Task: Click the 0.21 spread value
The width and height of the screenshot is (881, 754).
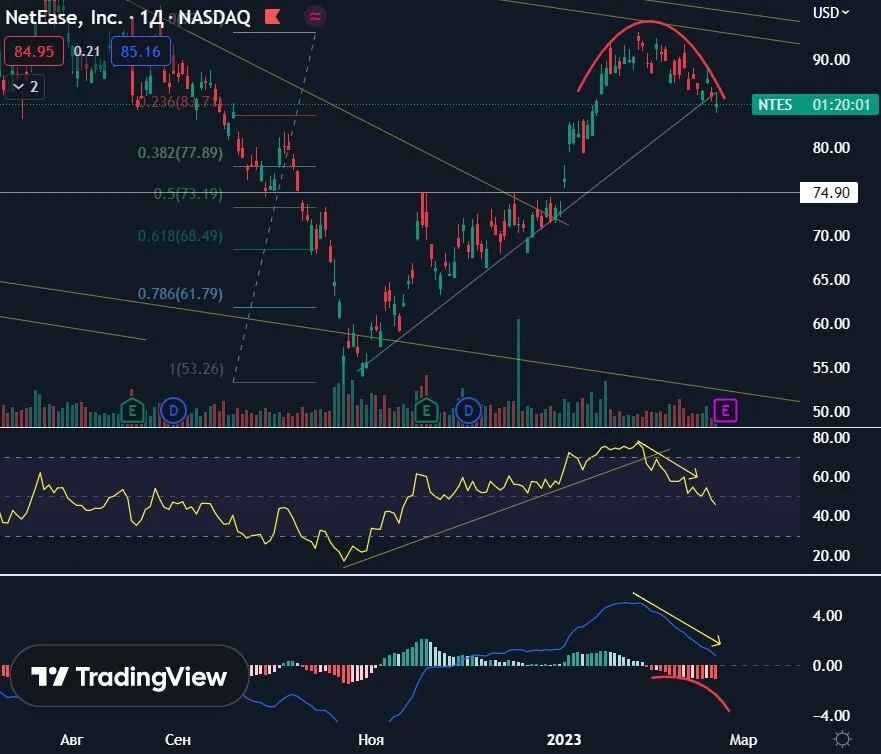Action: click(87, 51)
